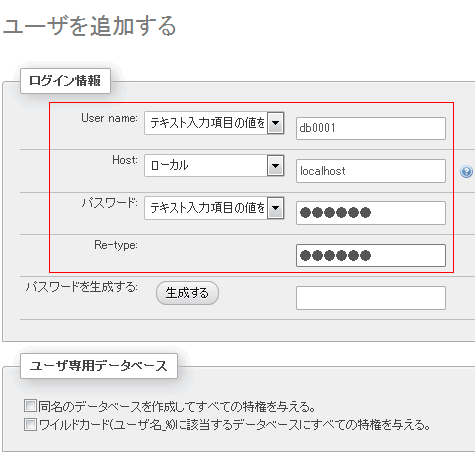Image resolution: width=475 pixels, height=455 pixels.
Task: Focus the Re-type password field
Action: (x=371, y=256)
